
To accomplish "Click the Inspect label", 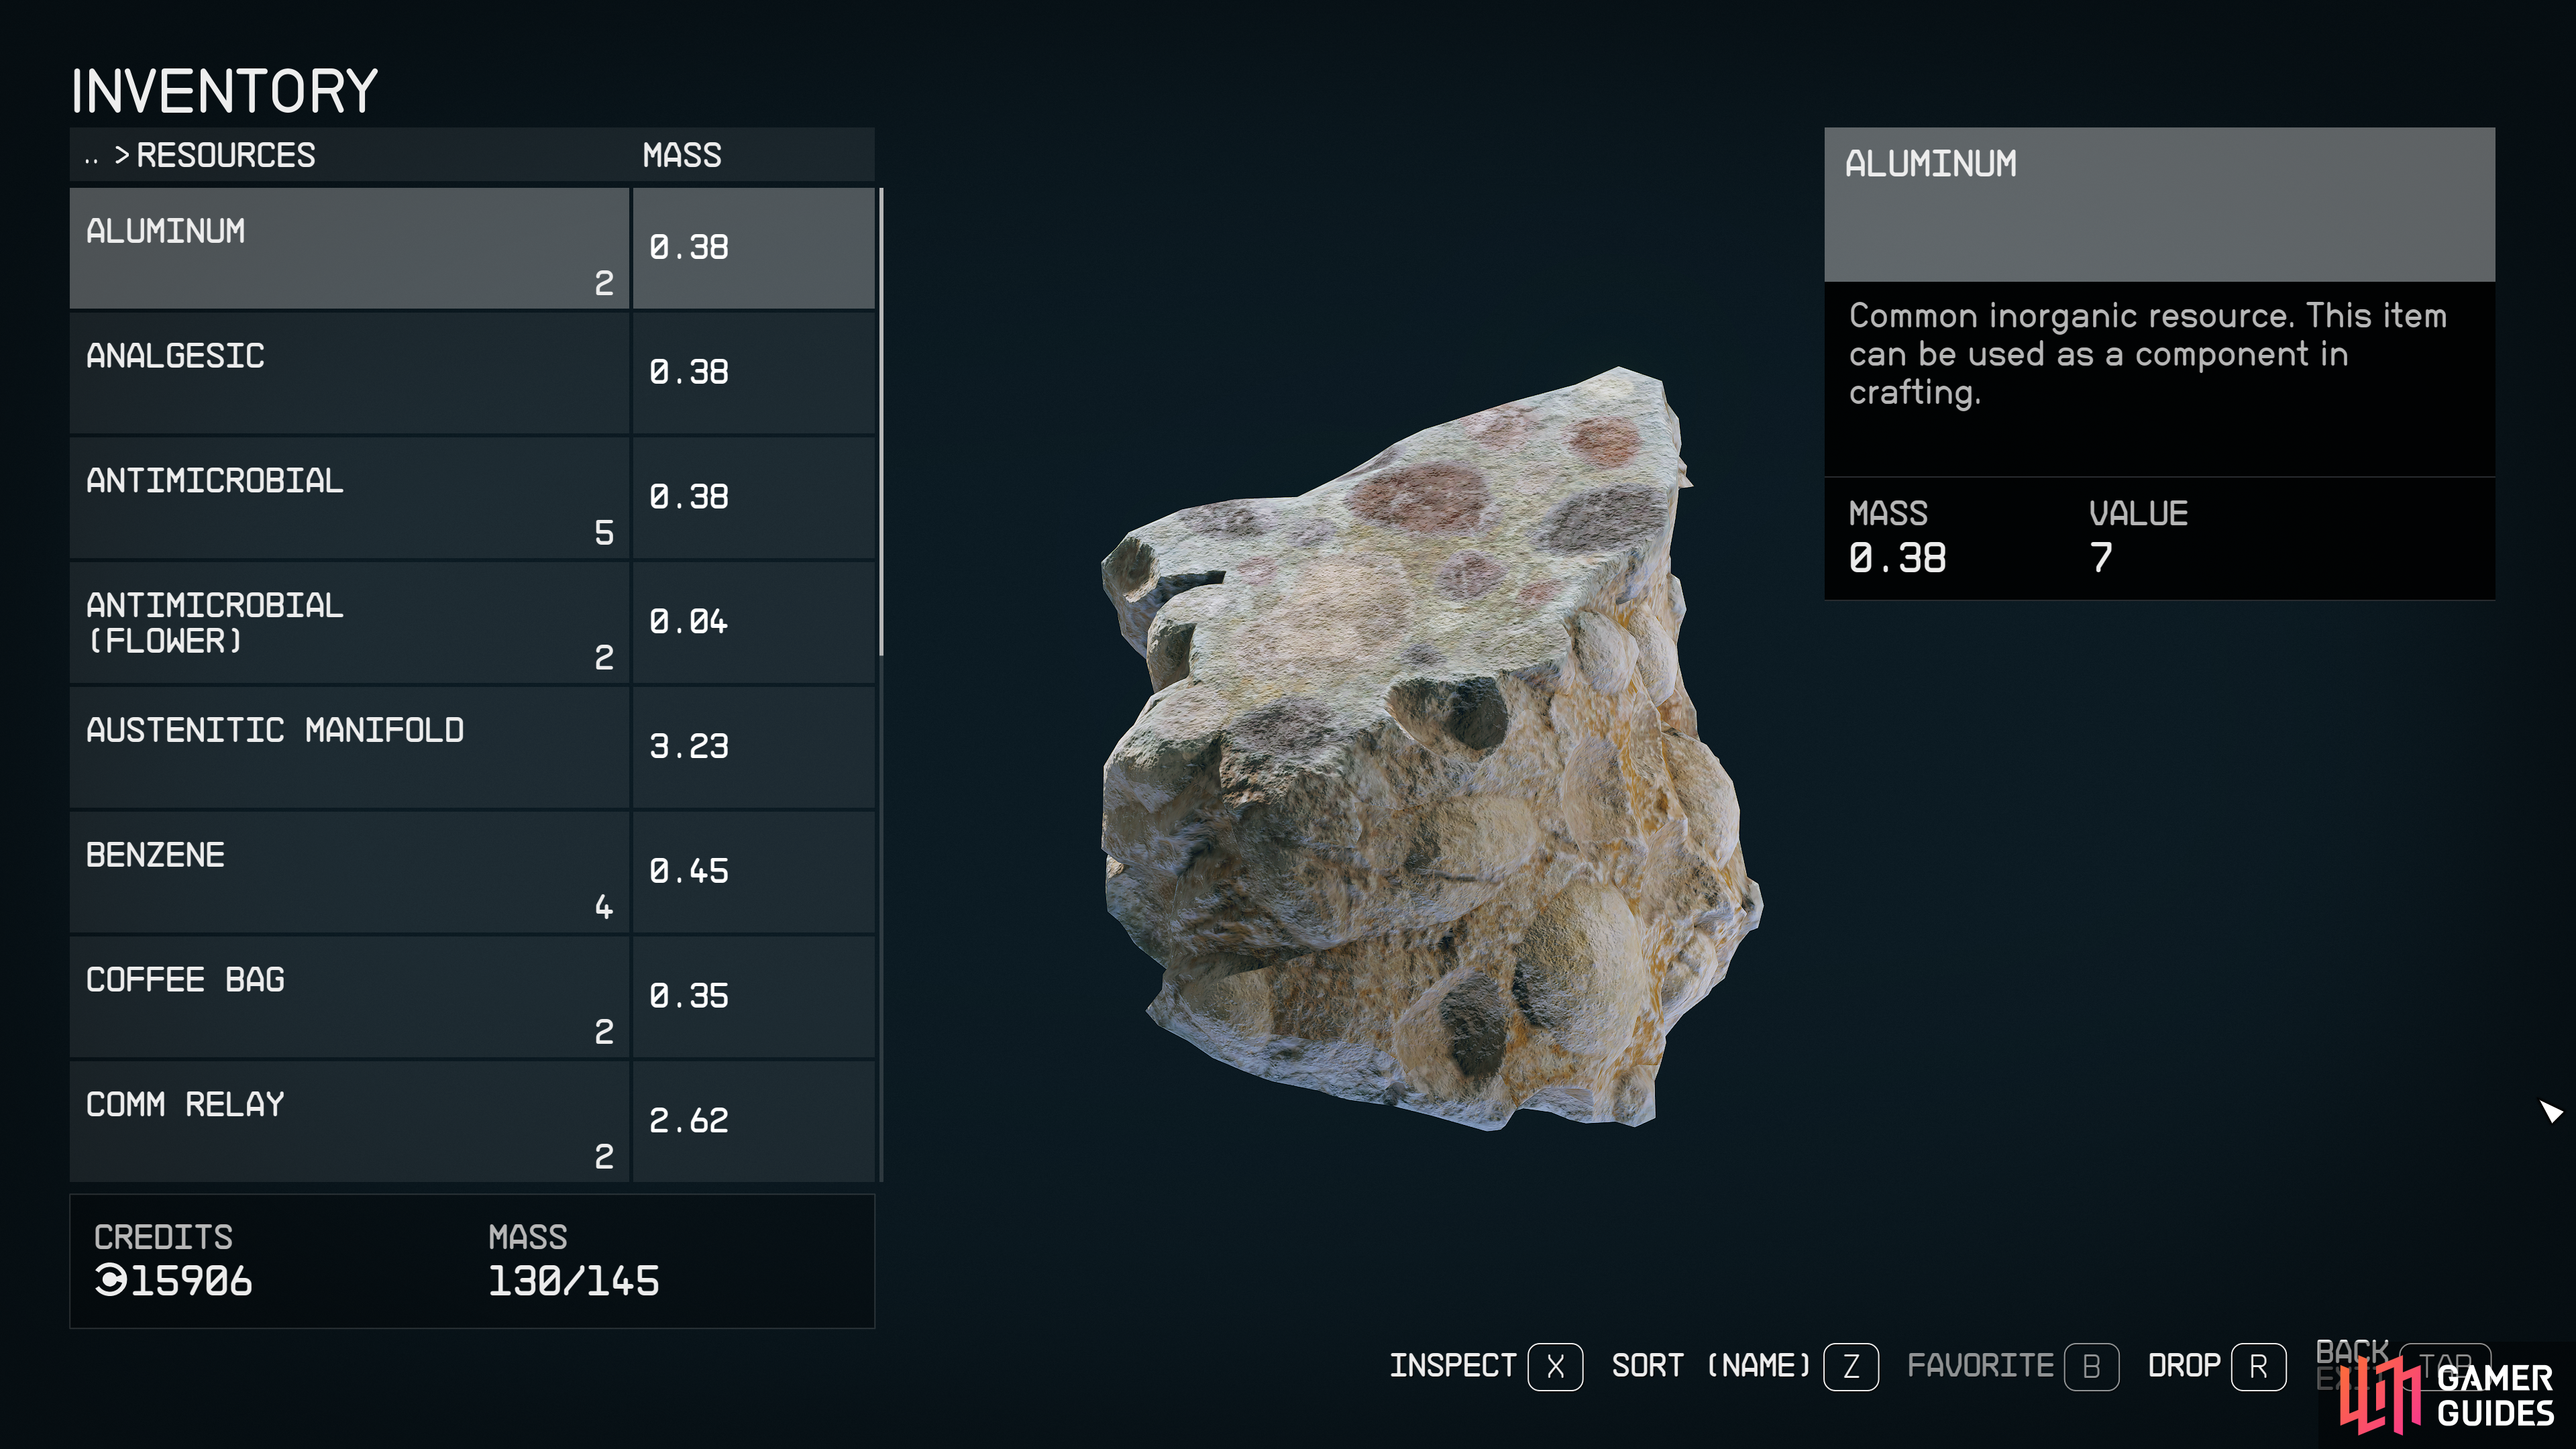I will [1453, 1366].
